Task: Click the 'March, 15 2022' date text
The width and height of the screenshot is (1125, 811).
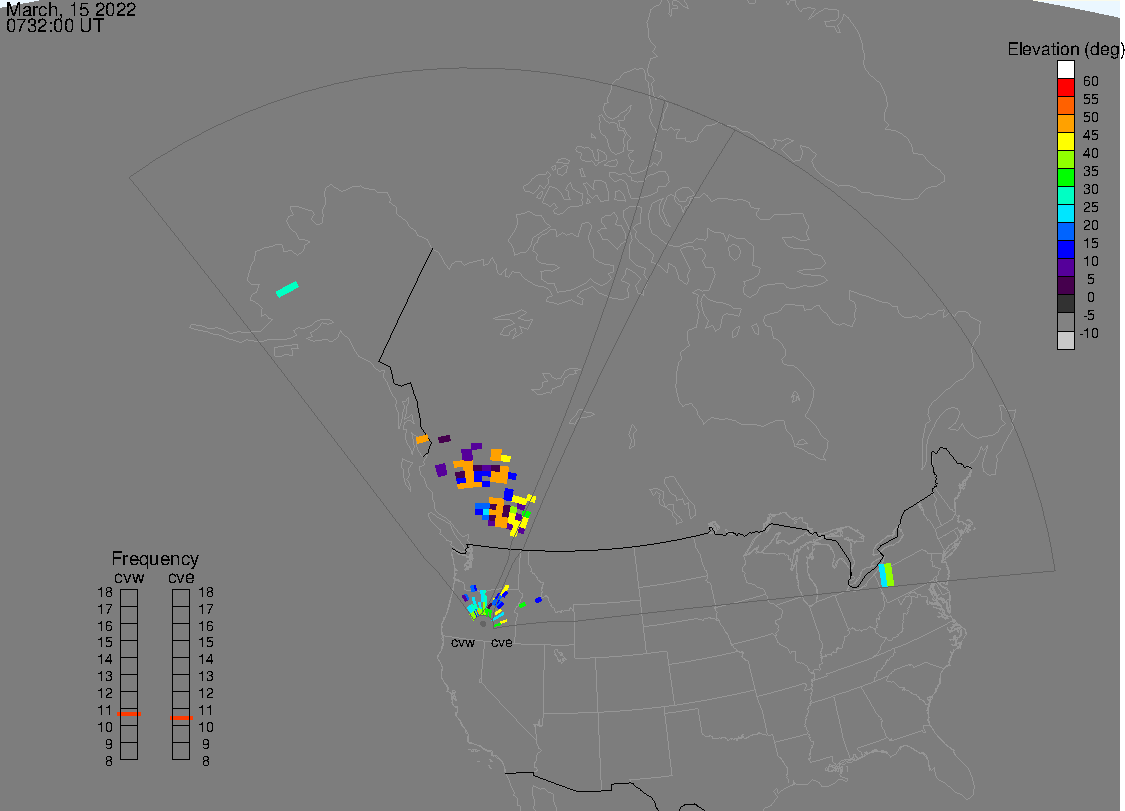Action: (70, 9)
